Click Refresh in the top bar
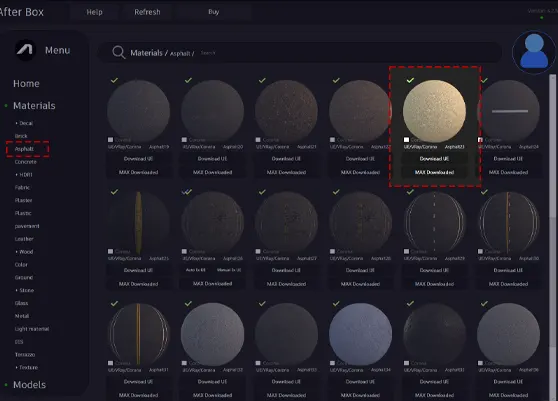The image size is (558, 401). (147, 12)
